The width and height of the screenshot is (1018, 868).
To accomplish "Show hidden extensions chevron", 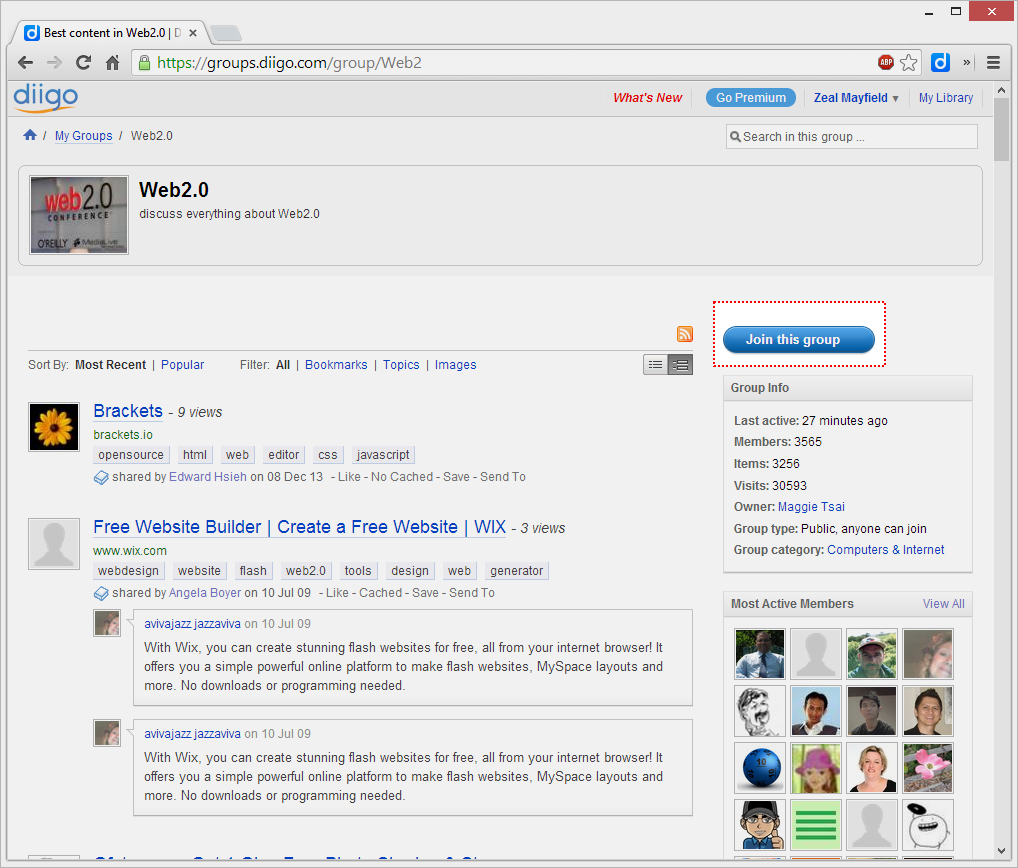I will pyautogui.click(x=967, y=62).
